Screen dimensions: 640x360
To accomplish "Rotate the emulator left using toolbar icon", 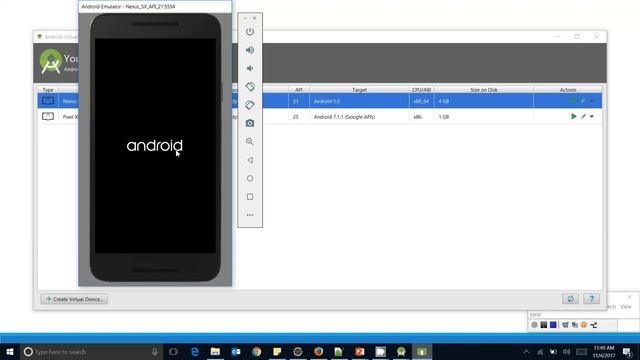I will pyautogui.click(x=250, y=87).
